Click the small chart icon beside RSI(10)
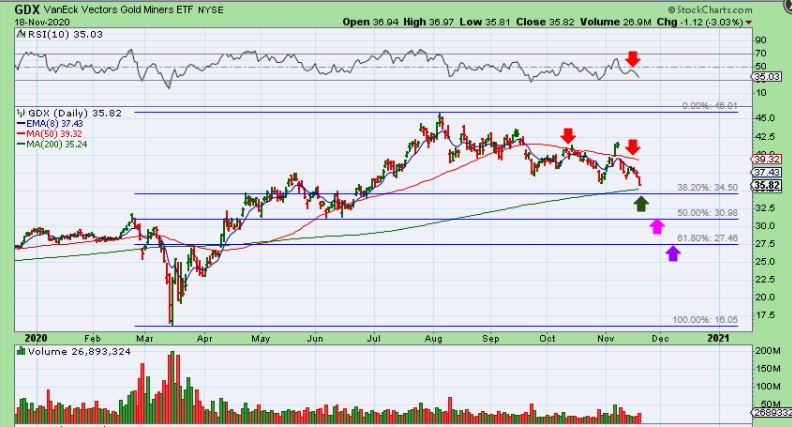This screenshot has width=792, height=427. [21, 34]
